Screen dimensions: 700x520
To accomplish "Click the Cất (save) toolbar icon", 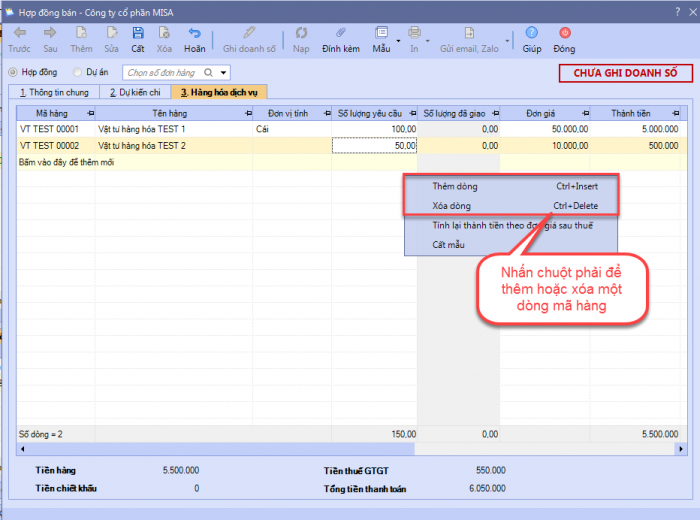I will point(138,33).
